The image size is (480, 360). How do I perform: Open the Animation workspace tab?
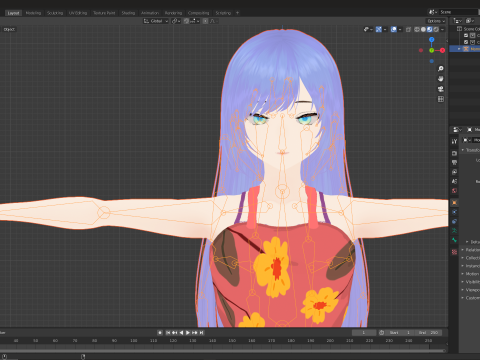coord(150,13)
